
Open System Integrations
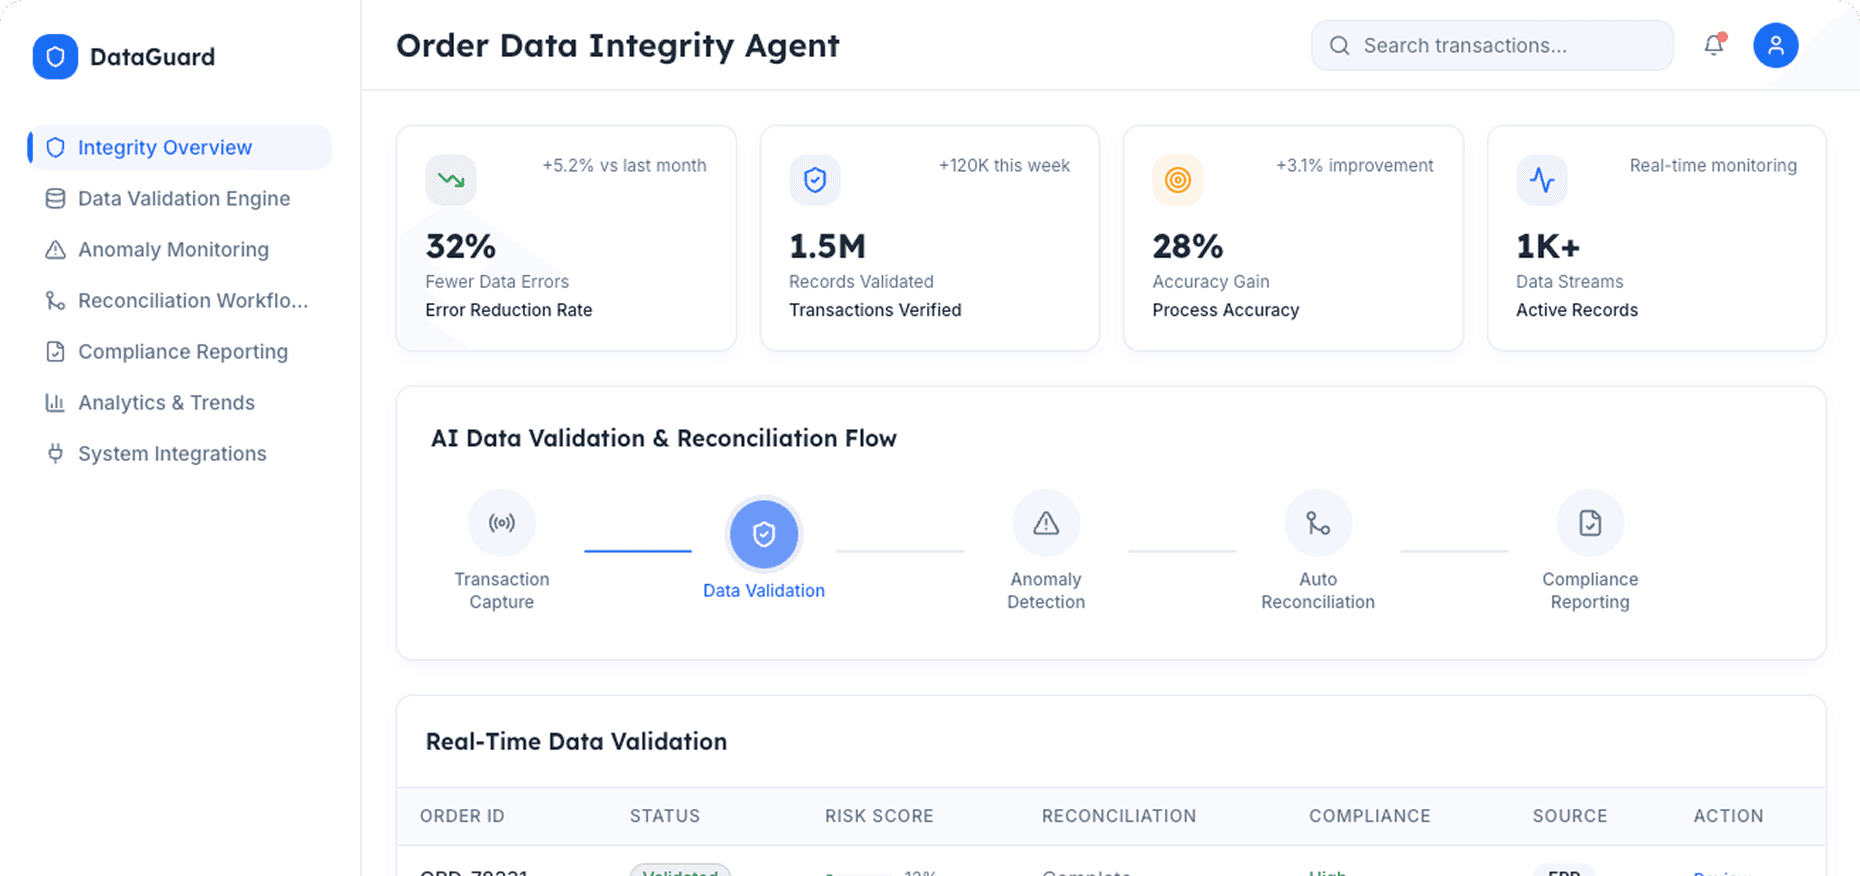(171, 453)
